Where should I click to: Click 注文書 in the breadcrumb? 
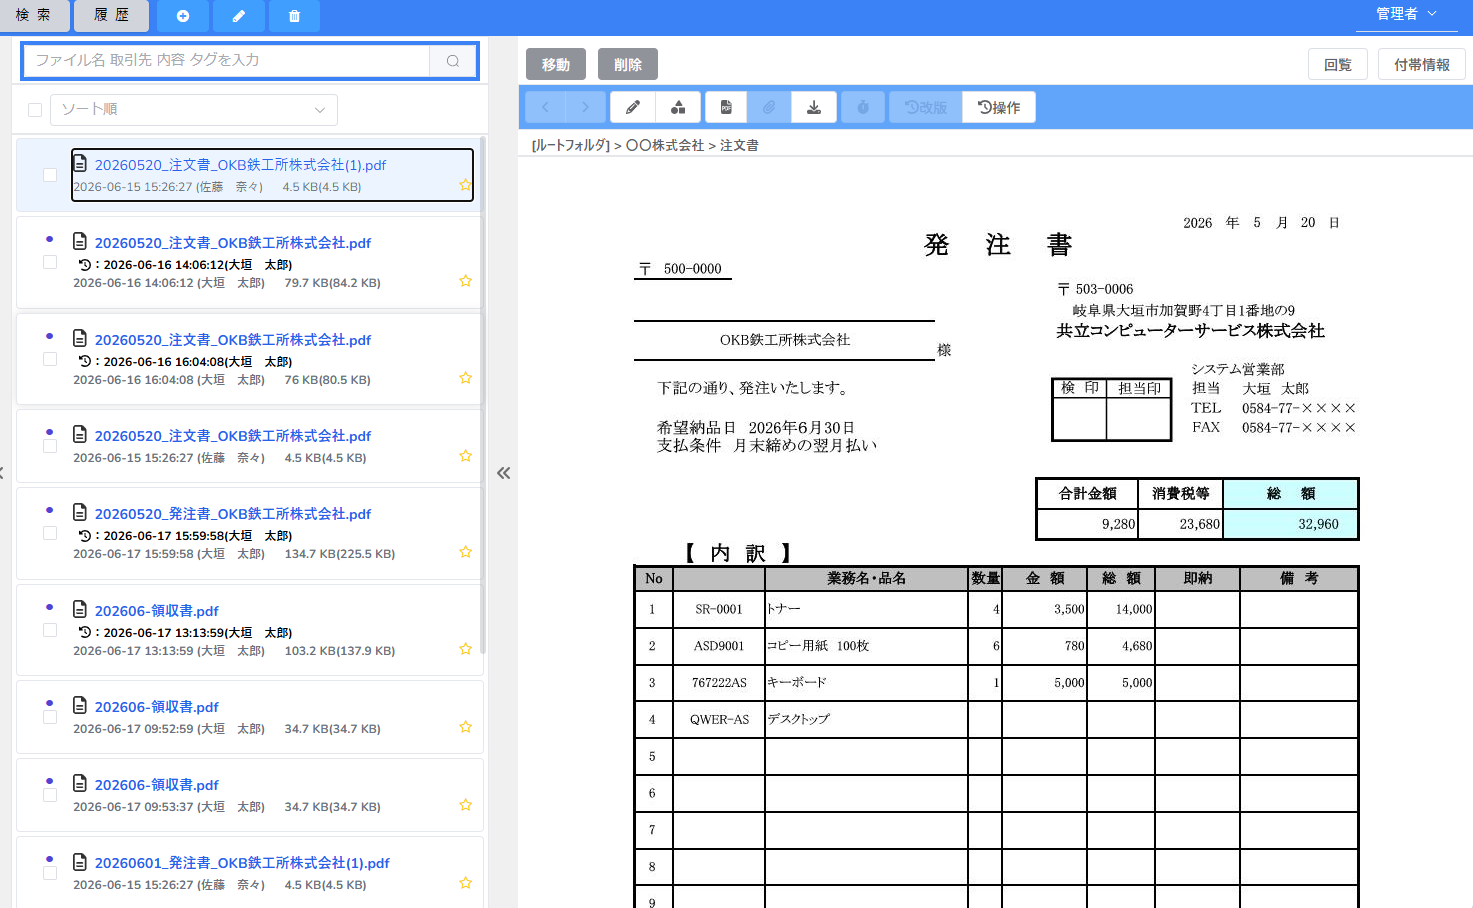(x=739, y=146)
